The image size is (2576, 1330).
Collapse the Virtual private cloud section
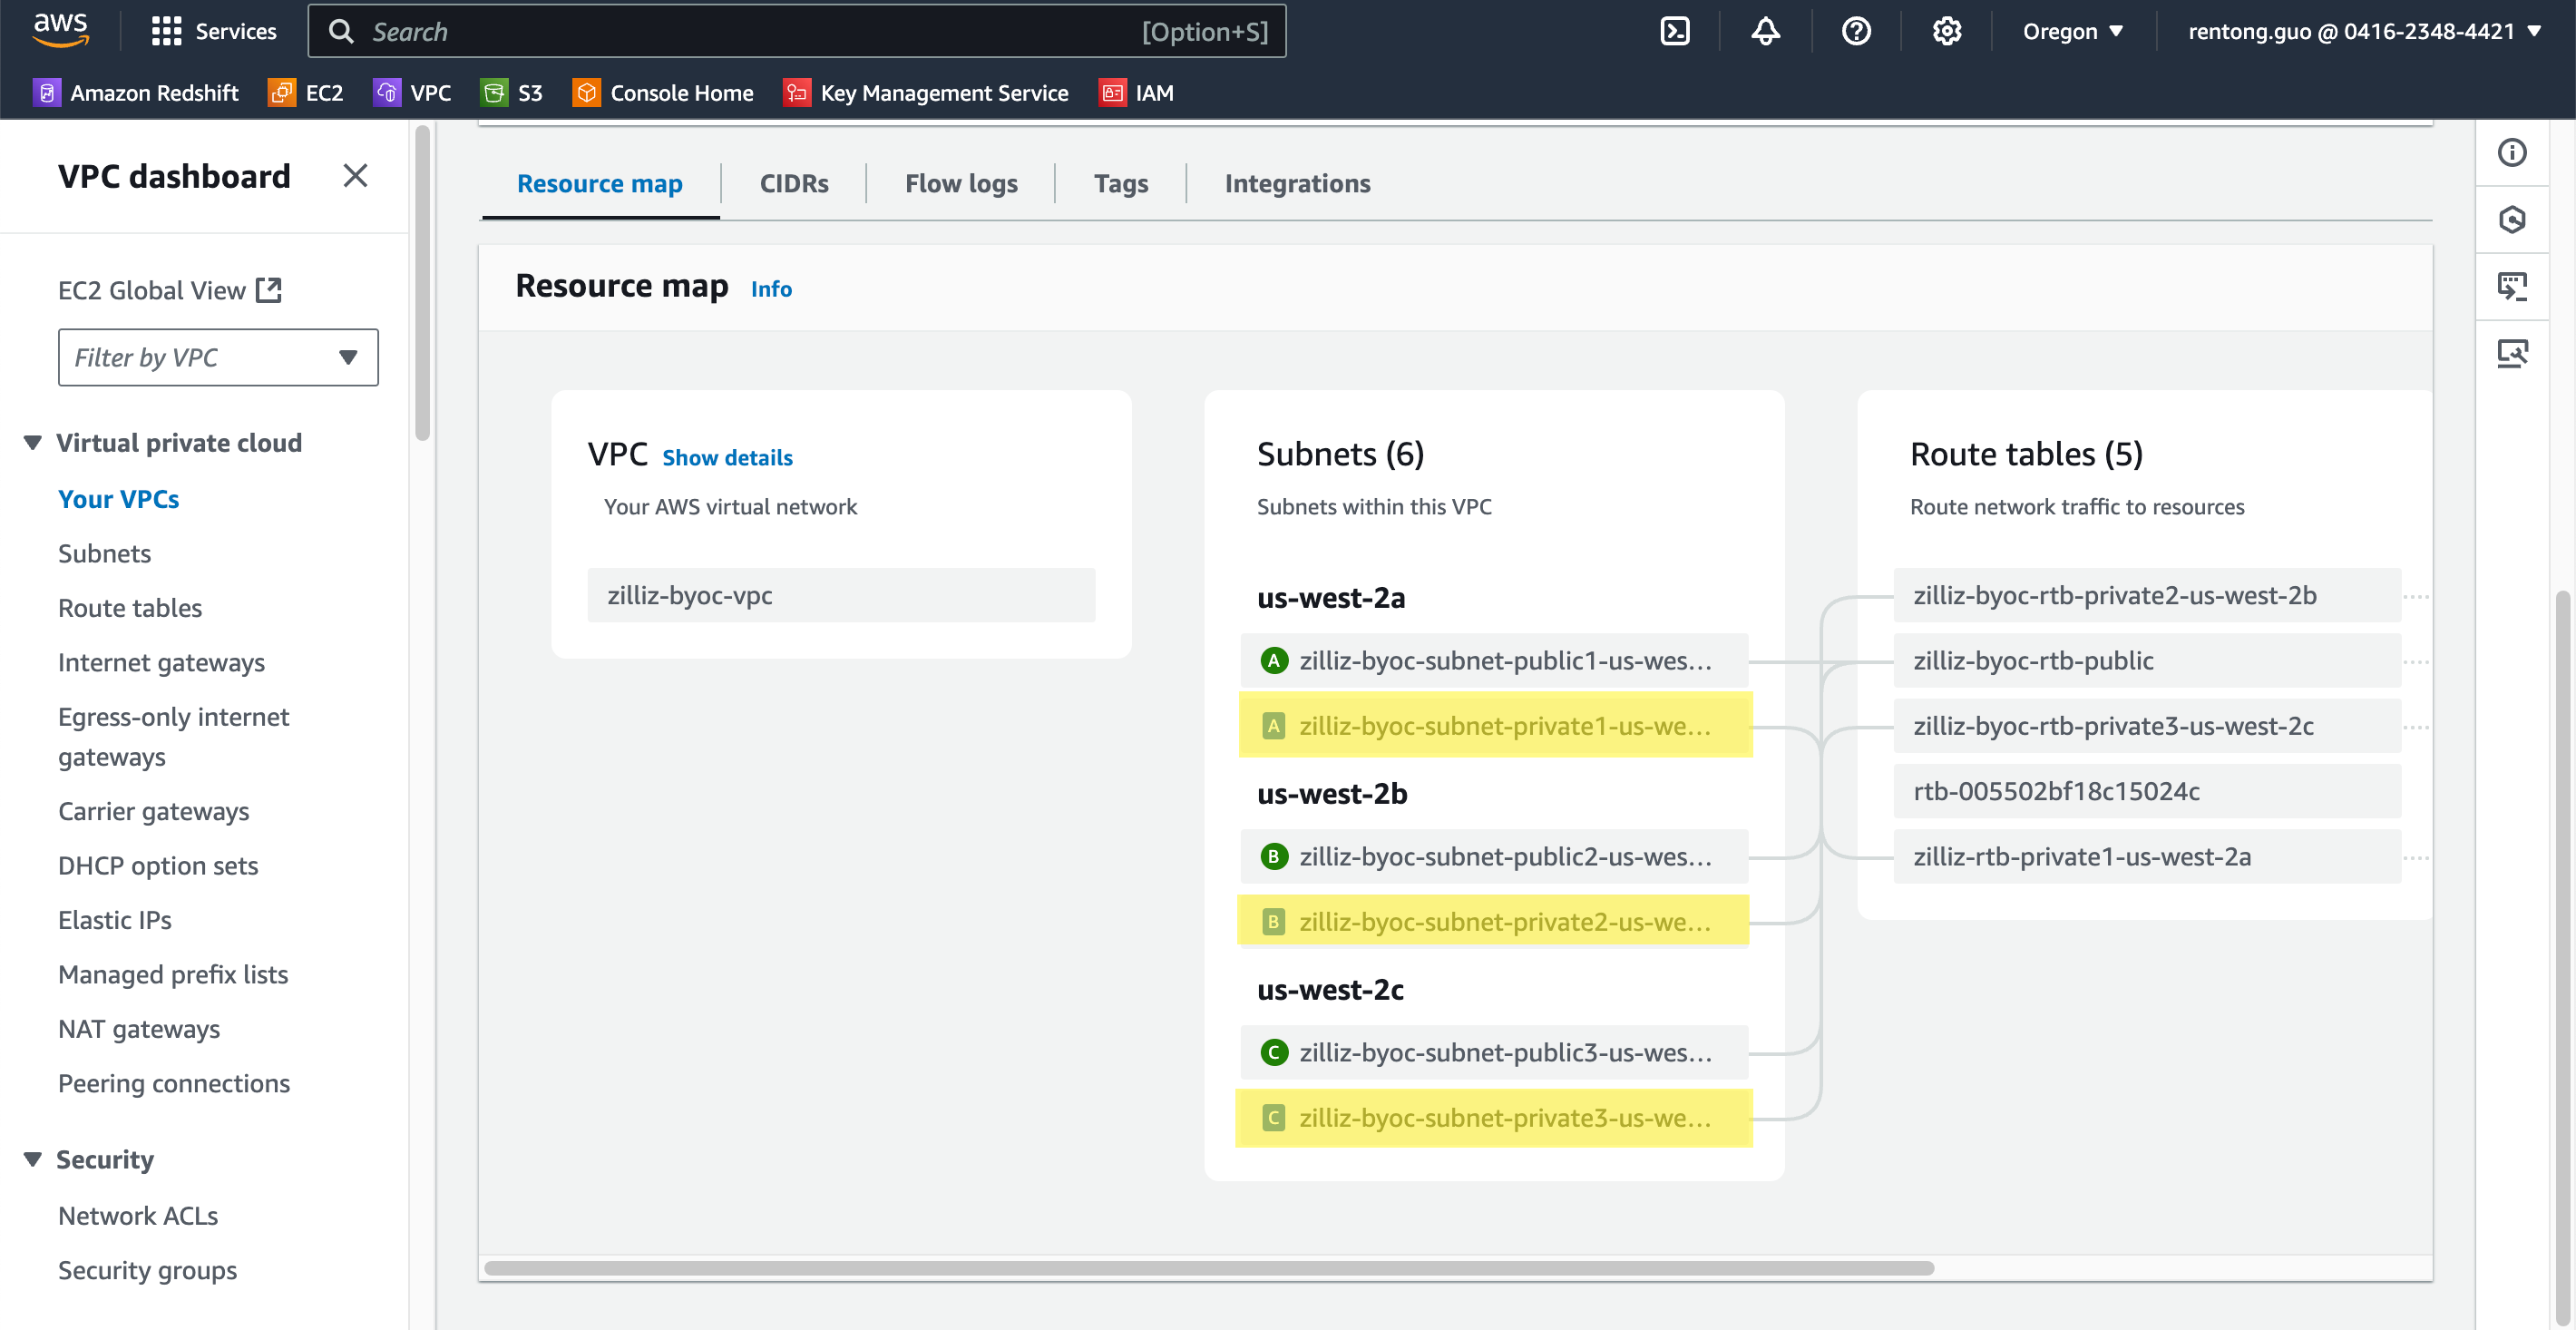coord(33,443)
